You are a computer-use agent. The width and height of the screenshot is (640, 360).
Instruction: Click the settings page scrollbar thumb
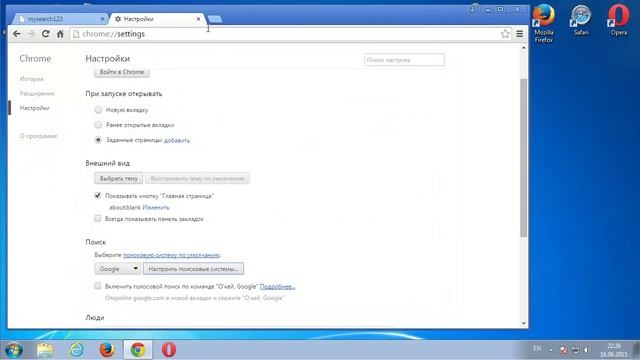(x=524, y=158)
